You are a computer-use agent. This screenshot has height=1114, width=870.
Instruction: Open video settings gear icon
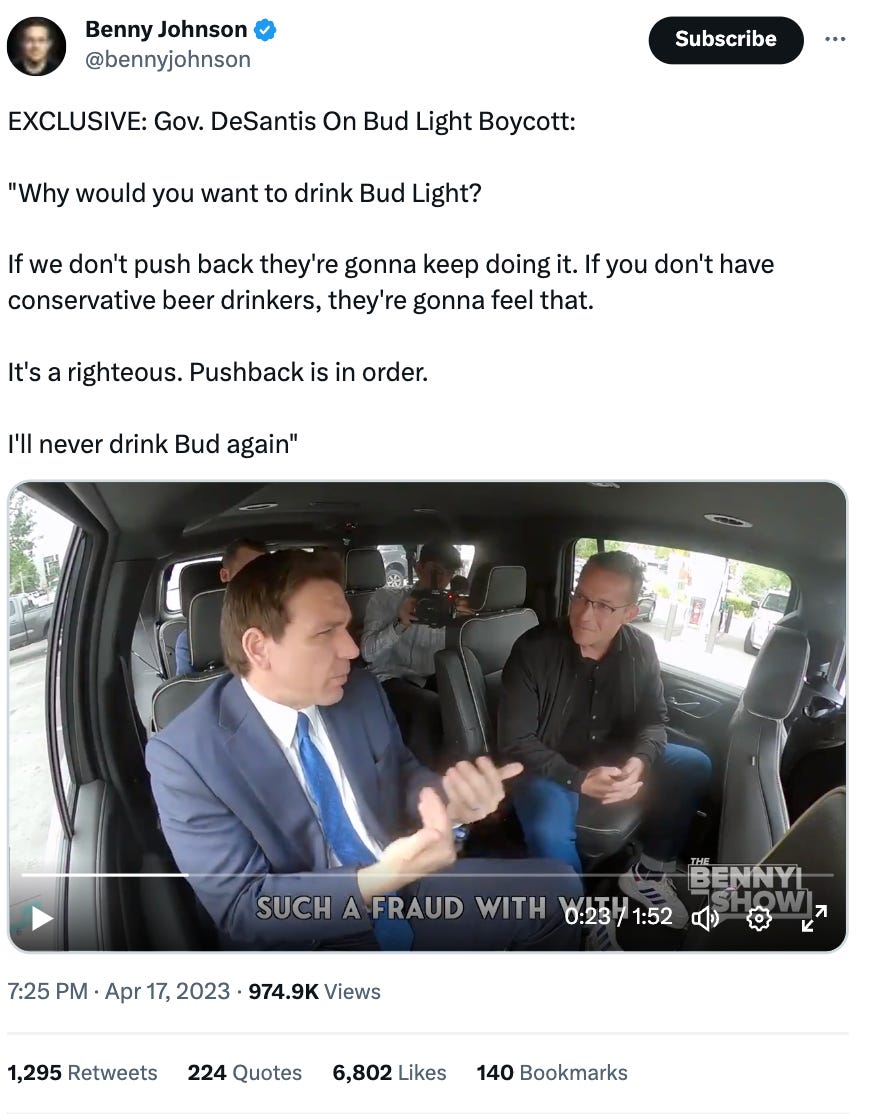(758, 919)
